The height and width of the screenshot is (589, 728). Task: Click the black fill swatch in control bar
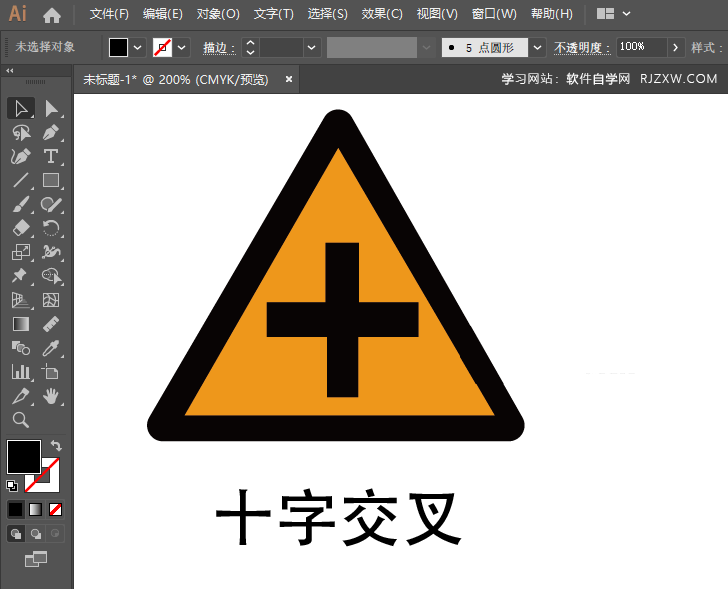[x=118, y=47]
